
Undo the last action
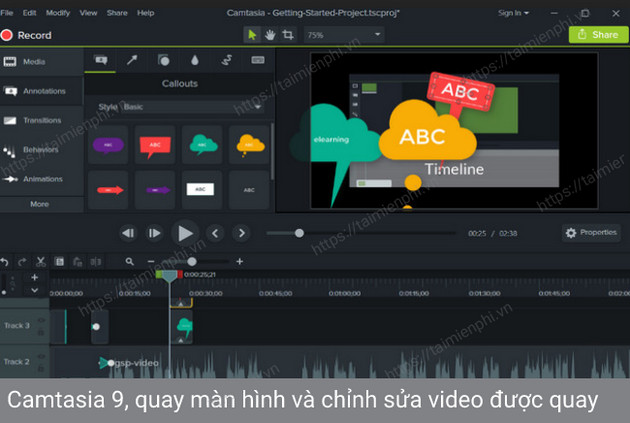click(4, 262)
